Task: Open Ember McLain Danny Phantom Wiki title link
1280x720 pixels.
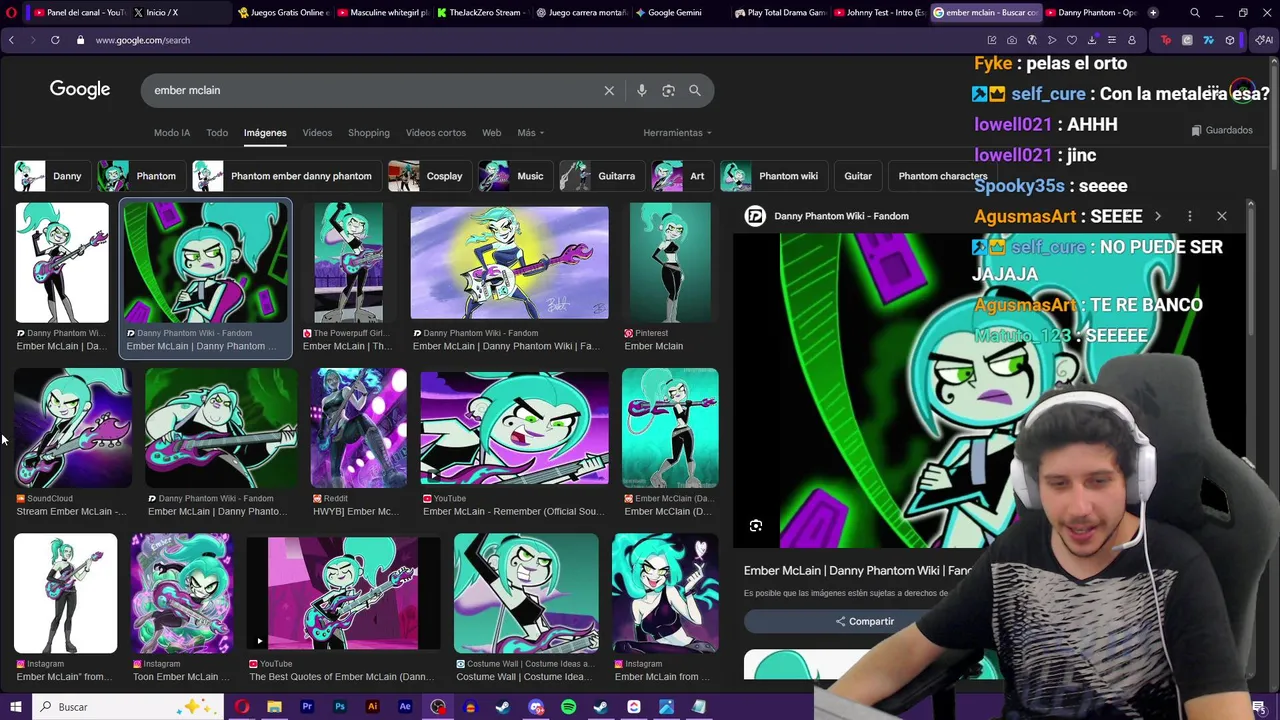Action: (858, 570)
